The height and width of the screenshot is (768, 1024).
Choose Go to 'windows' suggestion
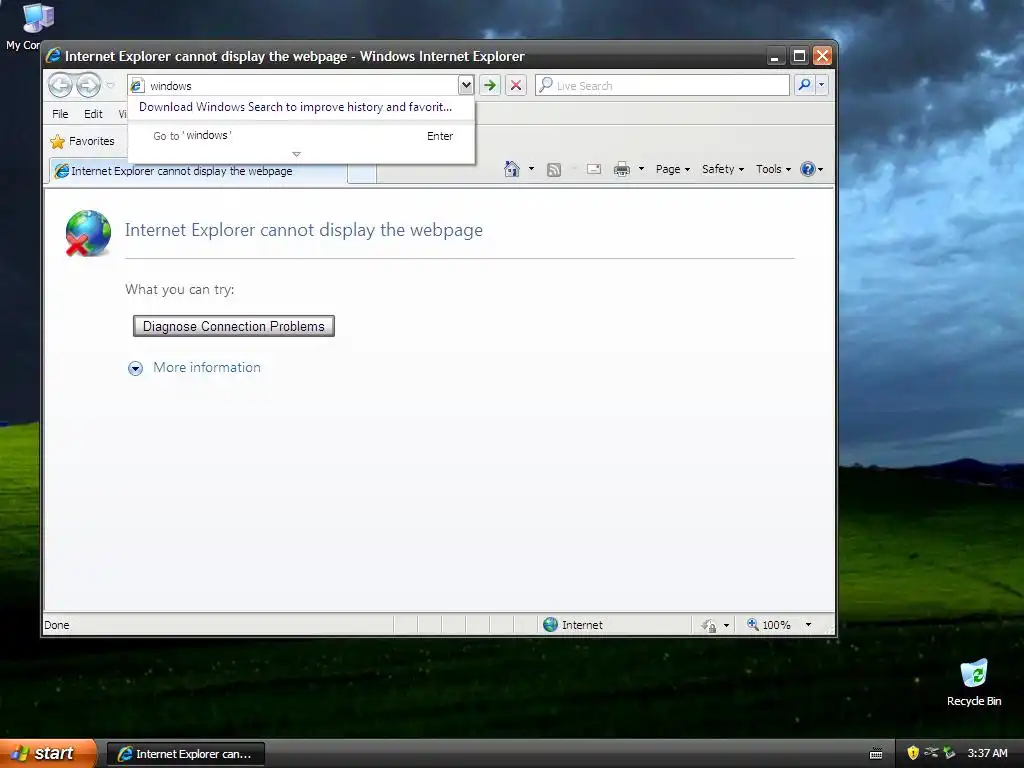(x=301, y=136)
